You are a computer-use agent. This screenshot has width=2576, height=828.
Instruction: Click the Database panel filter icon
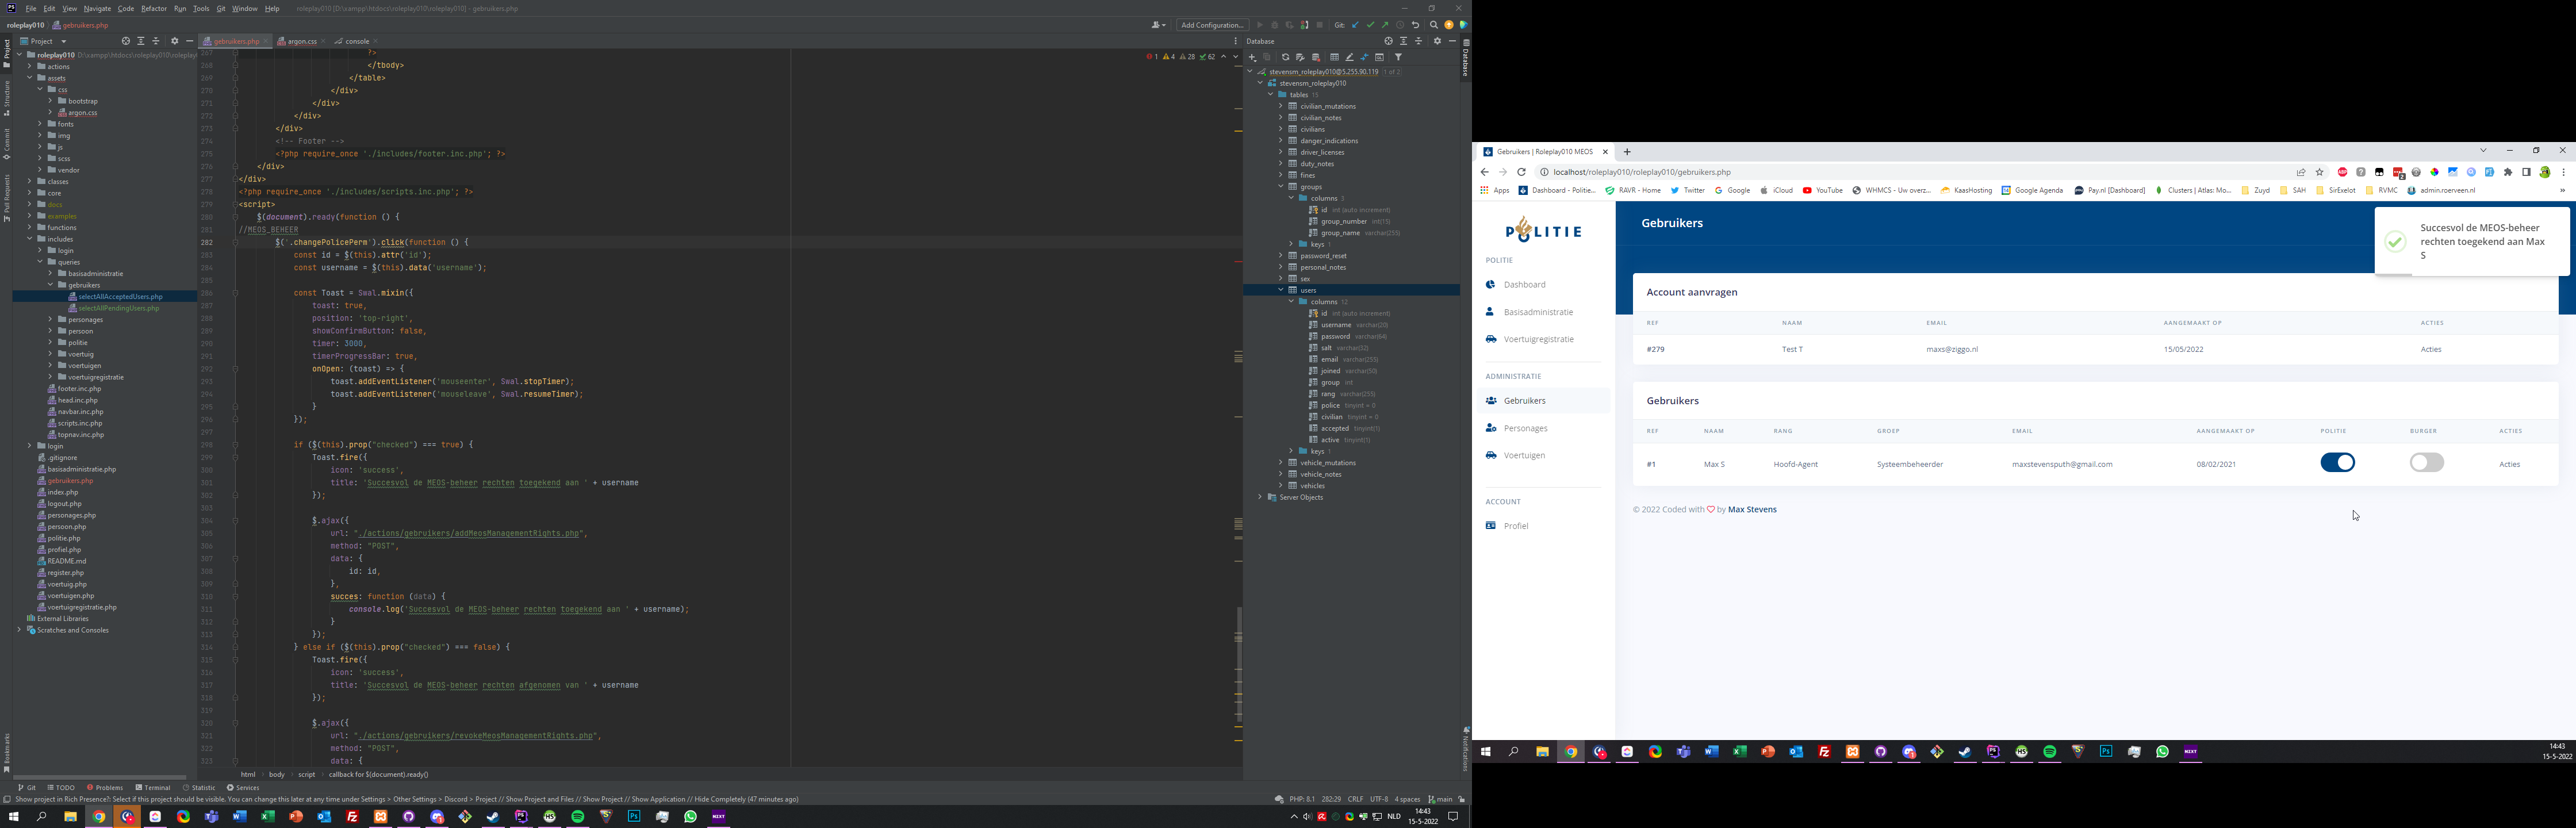tap(1398, 57)
